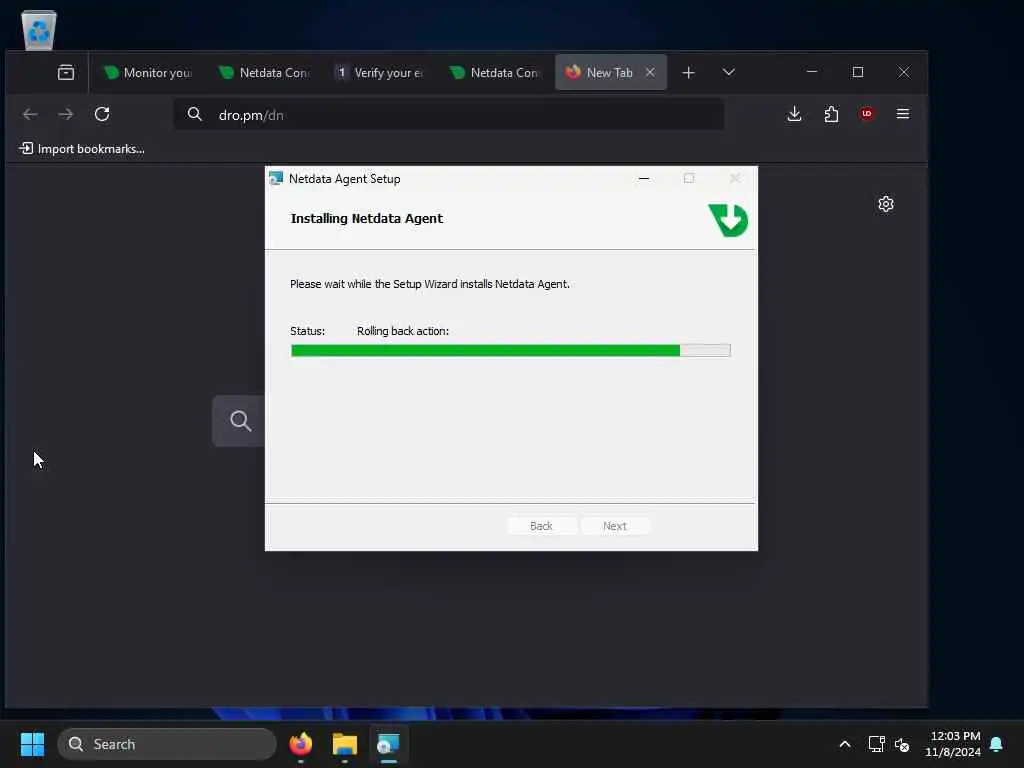This screenshot has height=768, width=1024.
Task: Switch to the second 'Netdata Con' tab
Action: click(x=496, y=72)
